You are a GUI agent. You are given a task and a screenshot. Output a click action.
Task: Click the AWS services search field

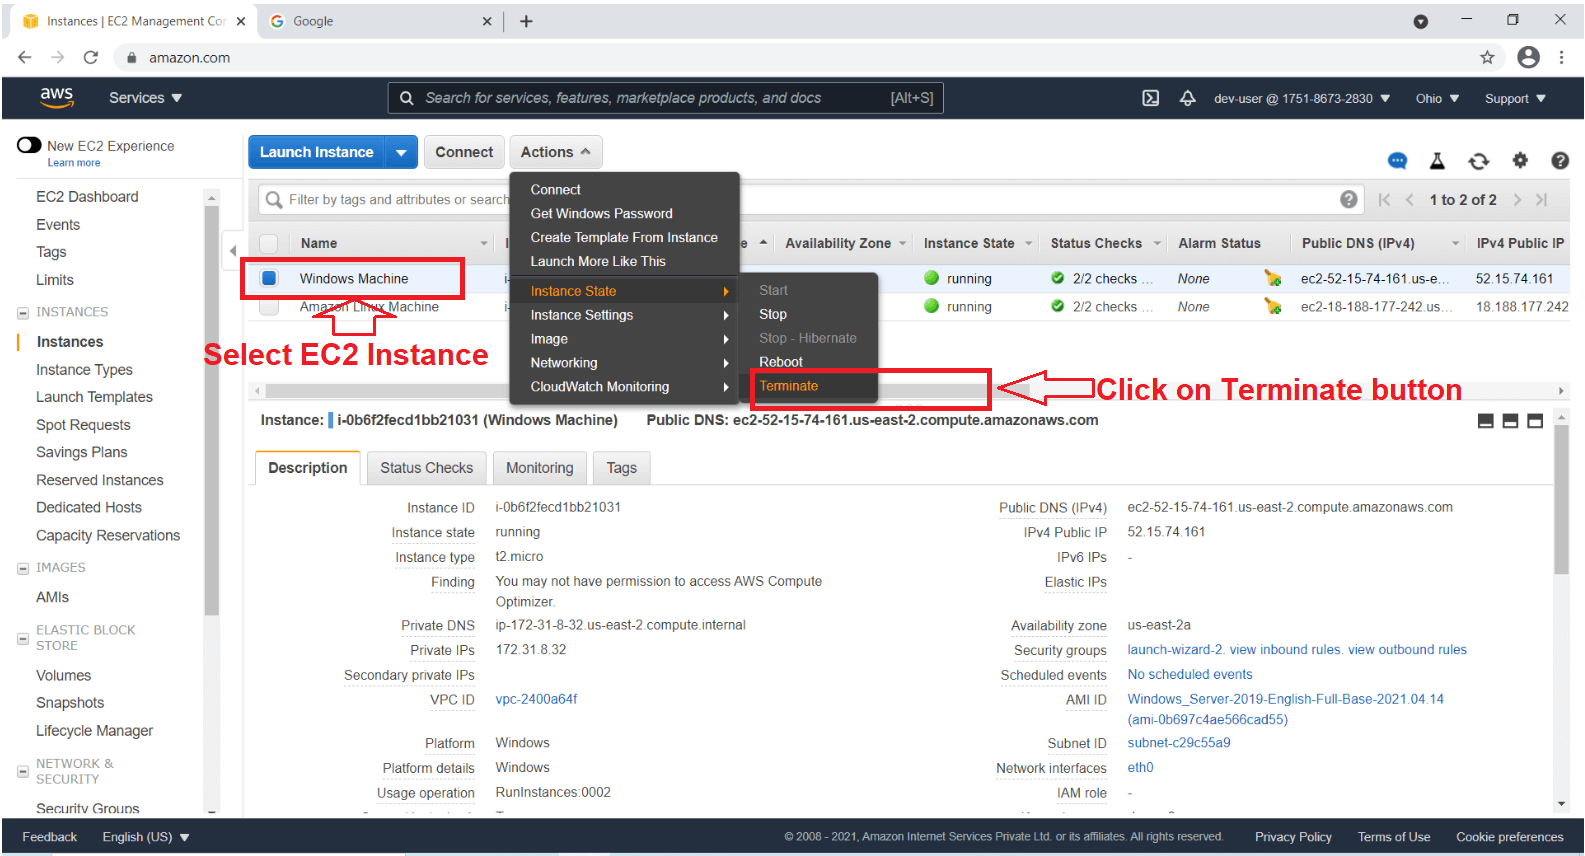pos(665,98)
